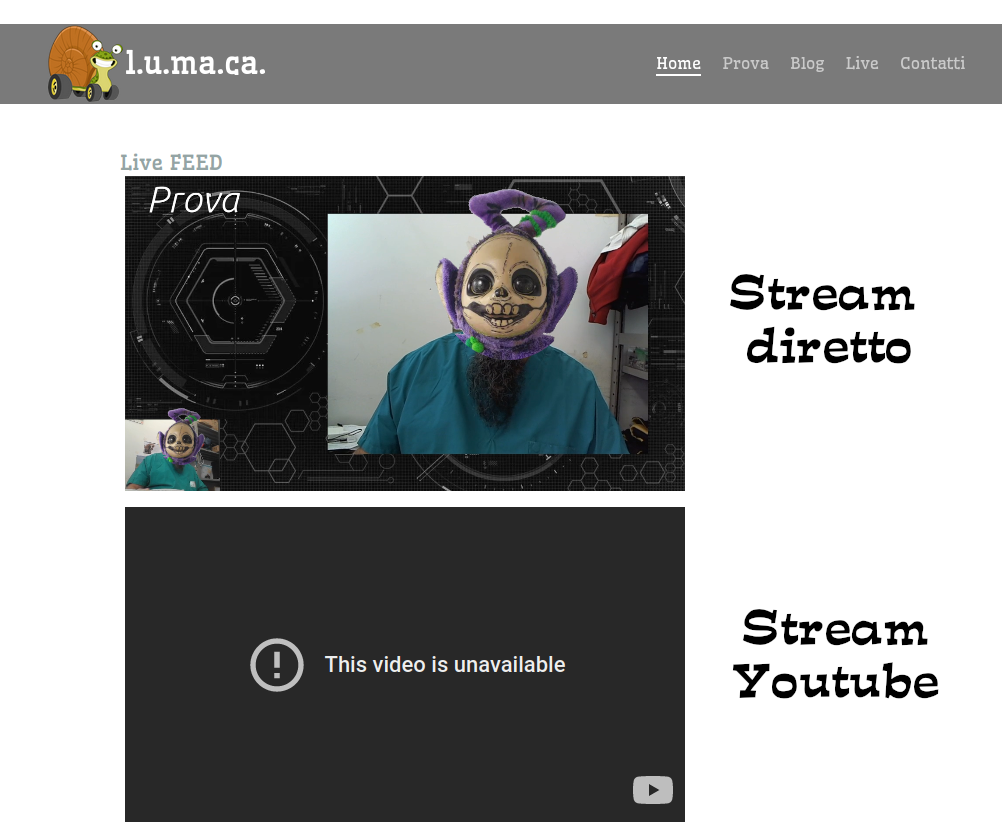1002x836 pixels.
Task: Click the main webcam feed with the masked person
Action: pos(488,334)
